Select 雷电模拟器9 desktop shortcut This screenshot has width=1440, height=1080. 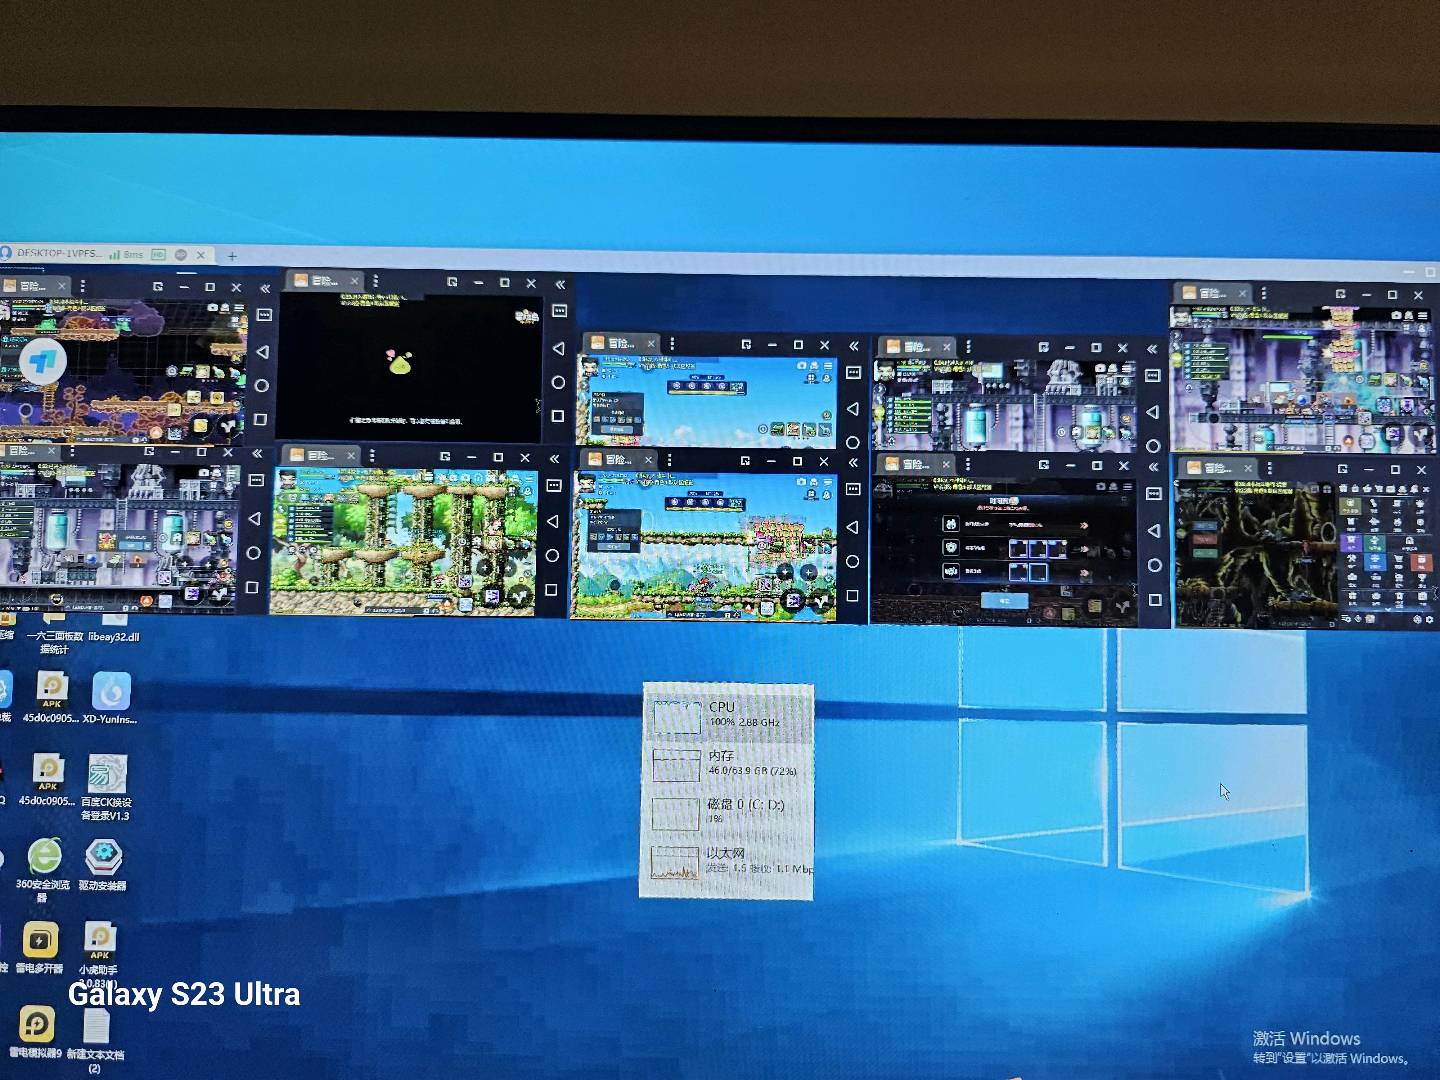37,1031
